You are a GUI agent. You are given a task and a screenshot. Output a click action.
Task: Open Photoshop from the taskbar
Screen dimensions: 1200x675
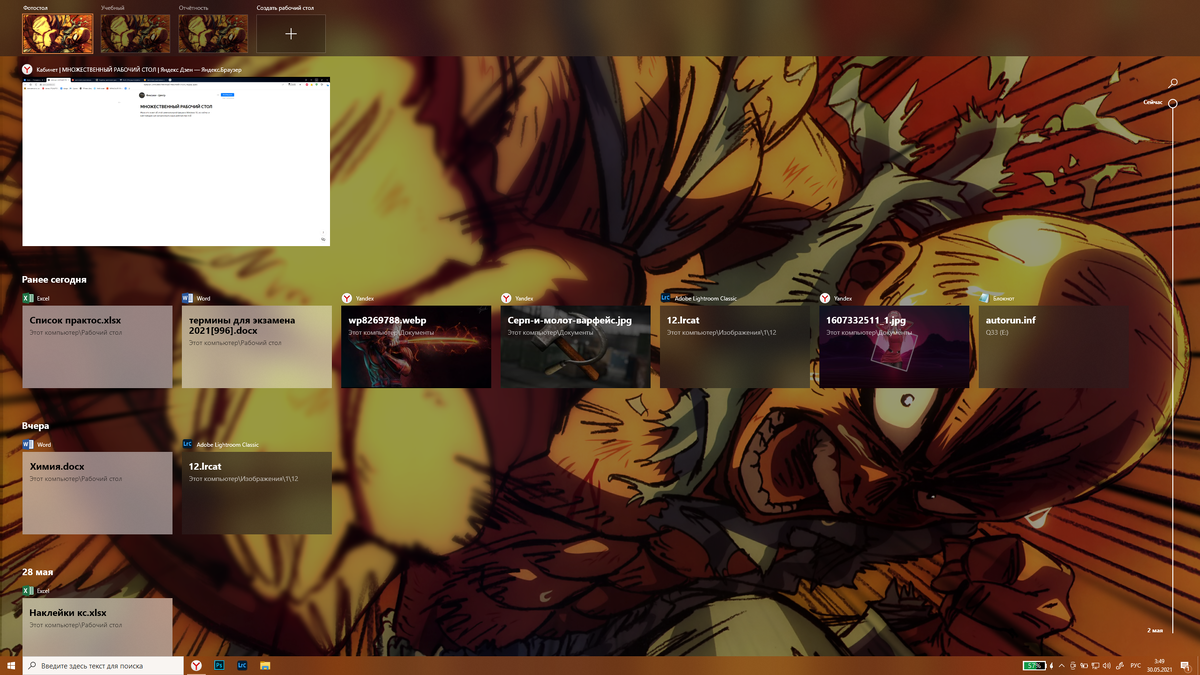(219, 665)
